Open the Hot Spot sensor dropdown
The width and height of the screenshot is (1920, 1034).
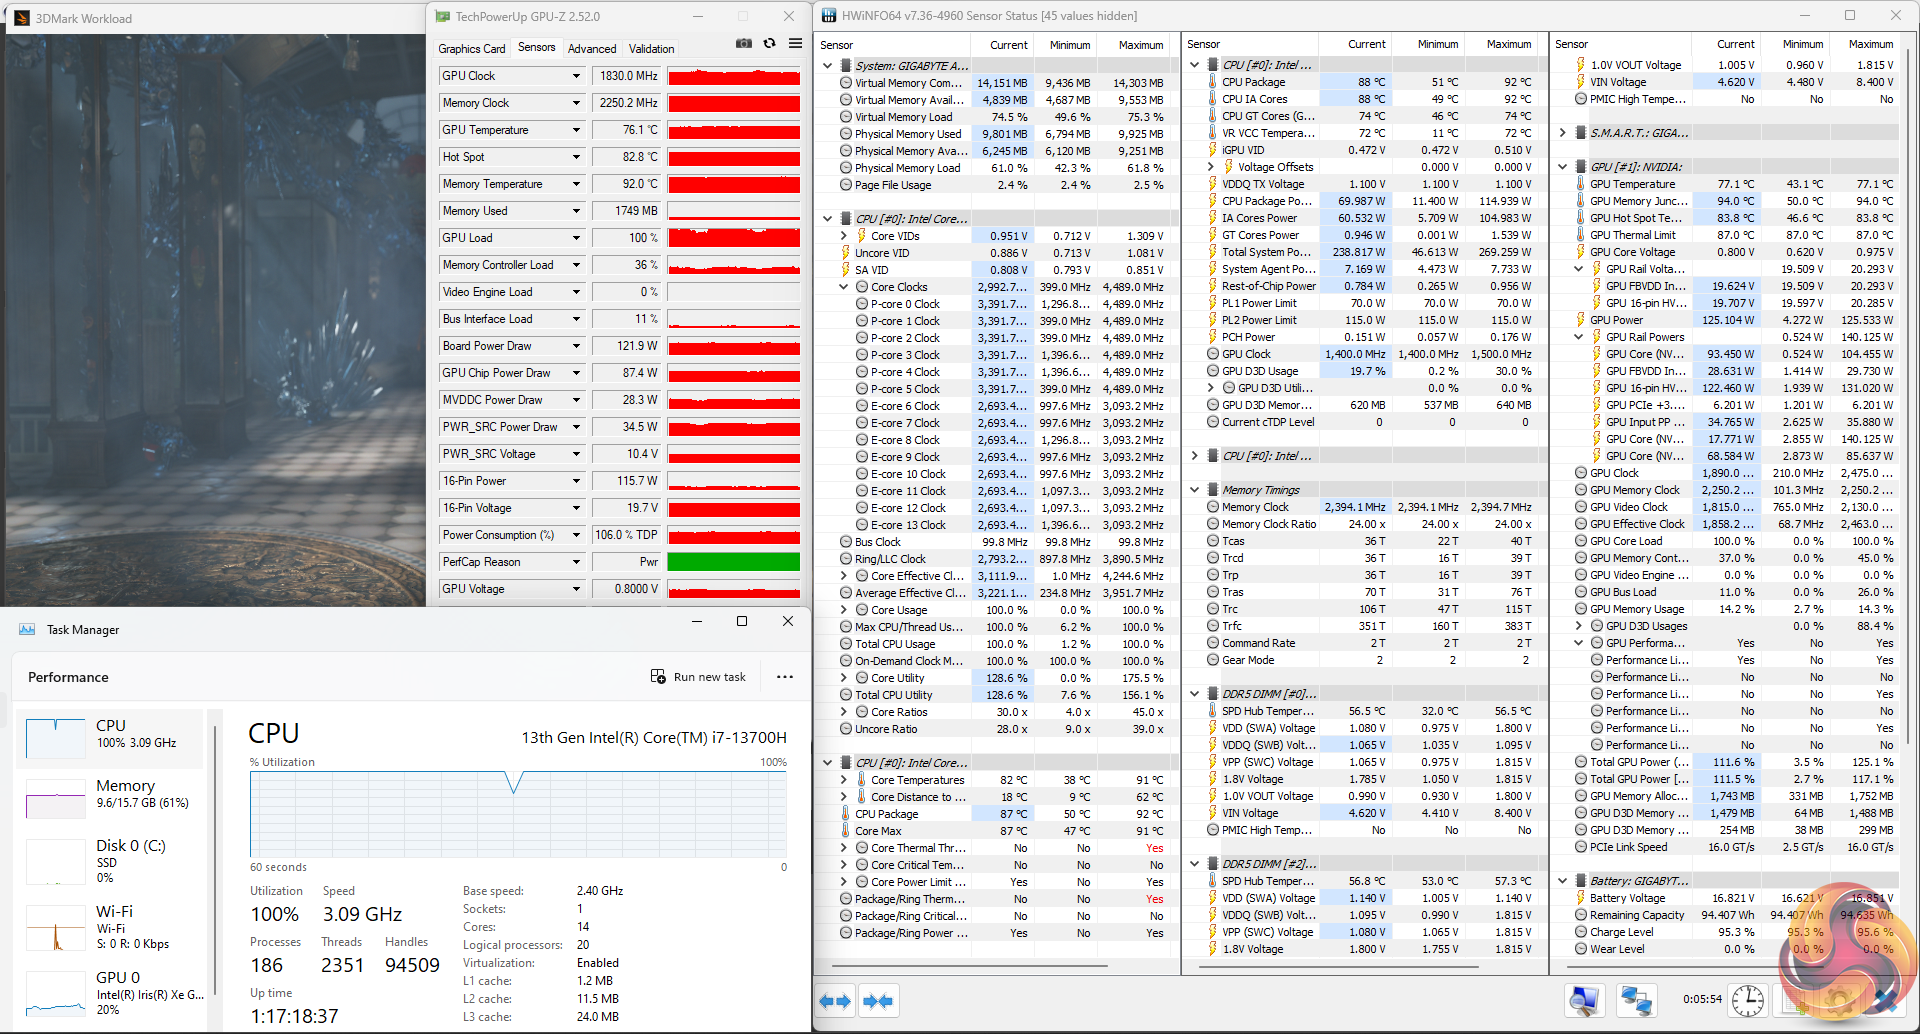(x=576, y=157)
